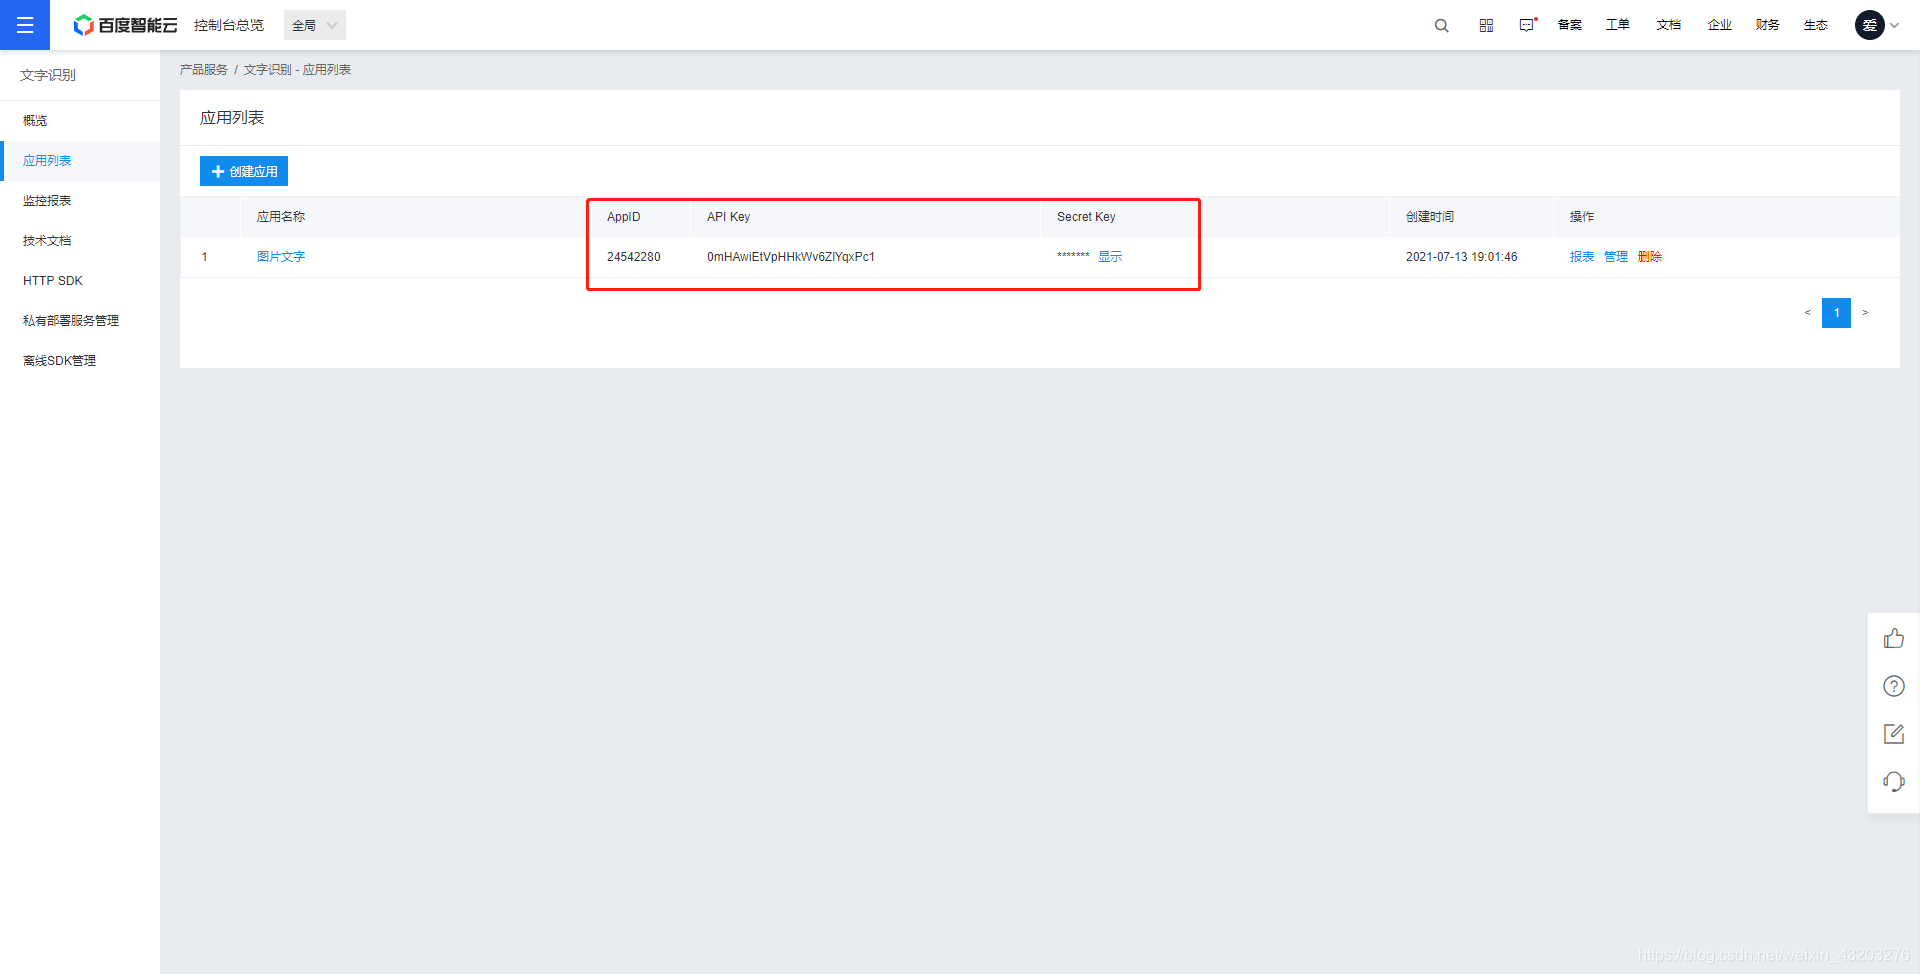Open 备案 in the top menu
1920x974 pixels.
pyautogui.click(x=1570, y=25)
